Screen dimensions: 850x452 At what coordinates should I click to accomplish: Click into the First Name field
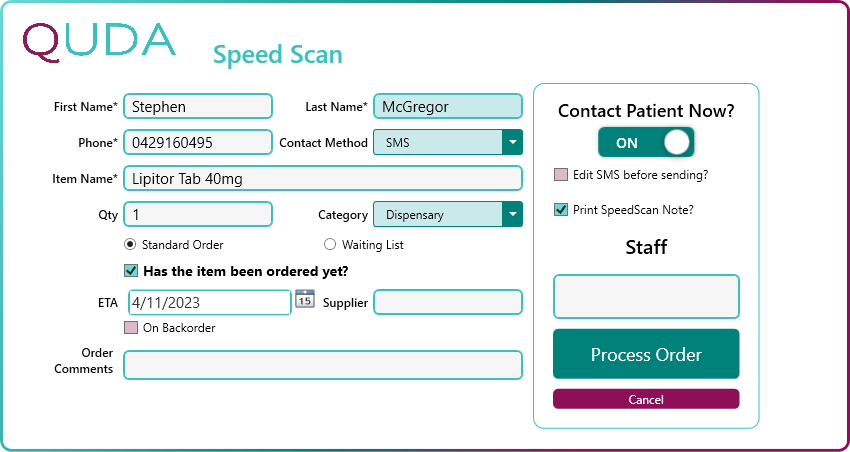198,107
